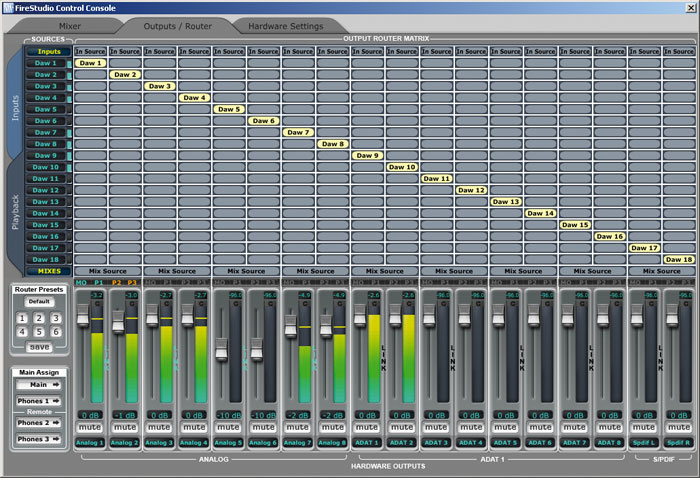Viewport: 700px width, 478px height.
Task: Mute the Analog 1 output
Action: pyautogui.click(x=90, y=427)
